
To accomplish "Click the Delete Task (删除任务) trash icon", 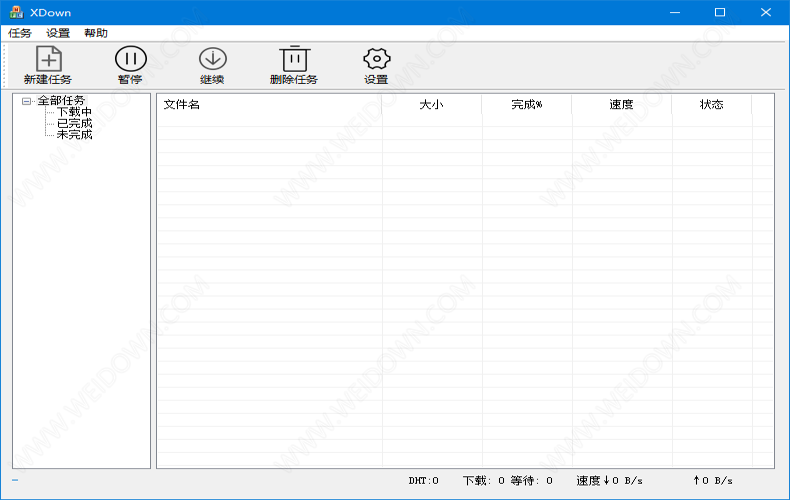I will [295, 59].
